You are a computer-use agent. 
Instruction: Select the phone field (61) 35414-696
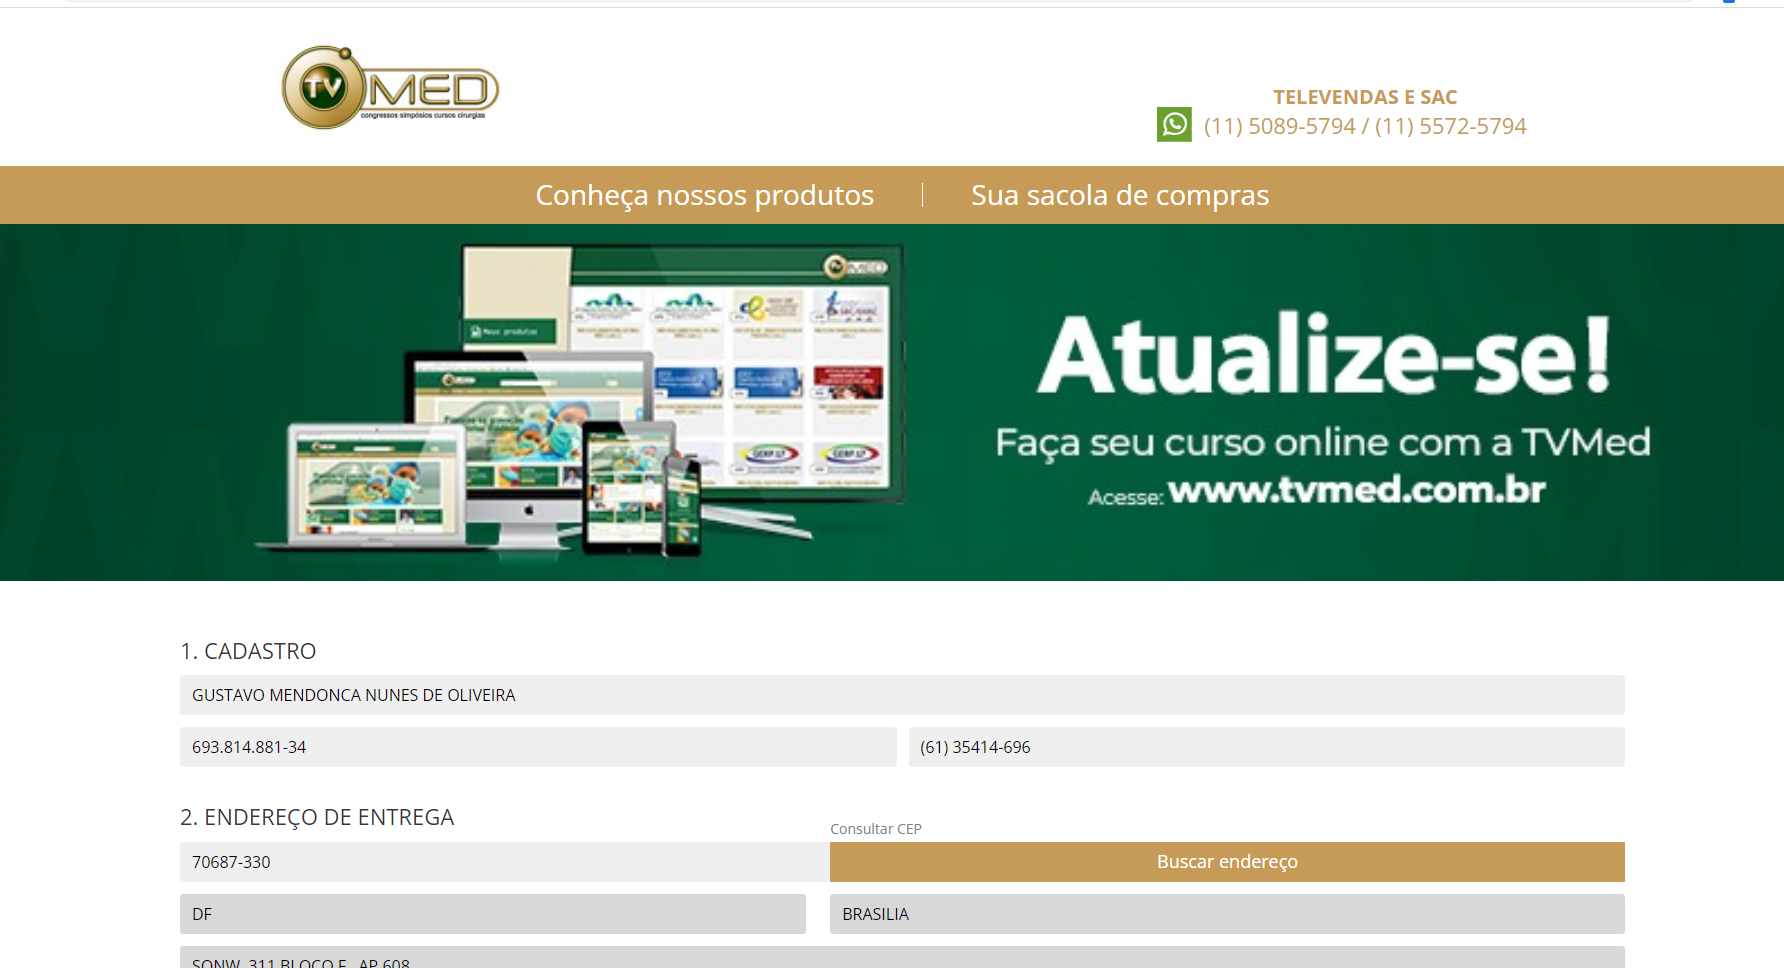(1265, 747)
